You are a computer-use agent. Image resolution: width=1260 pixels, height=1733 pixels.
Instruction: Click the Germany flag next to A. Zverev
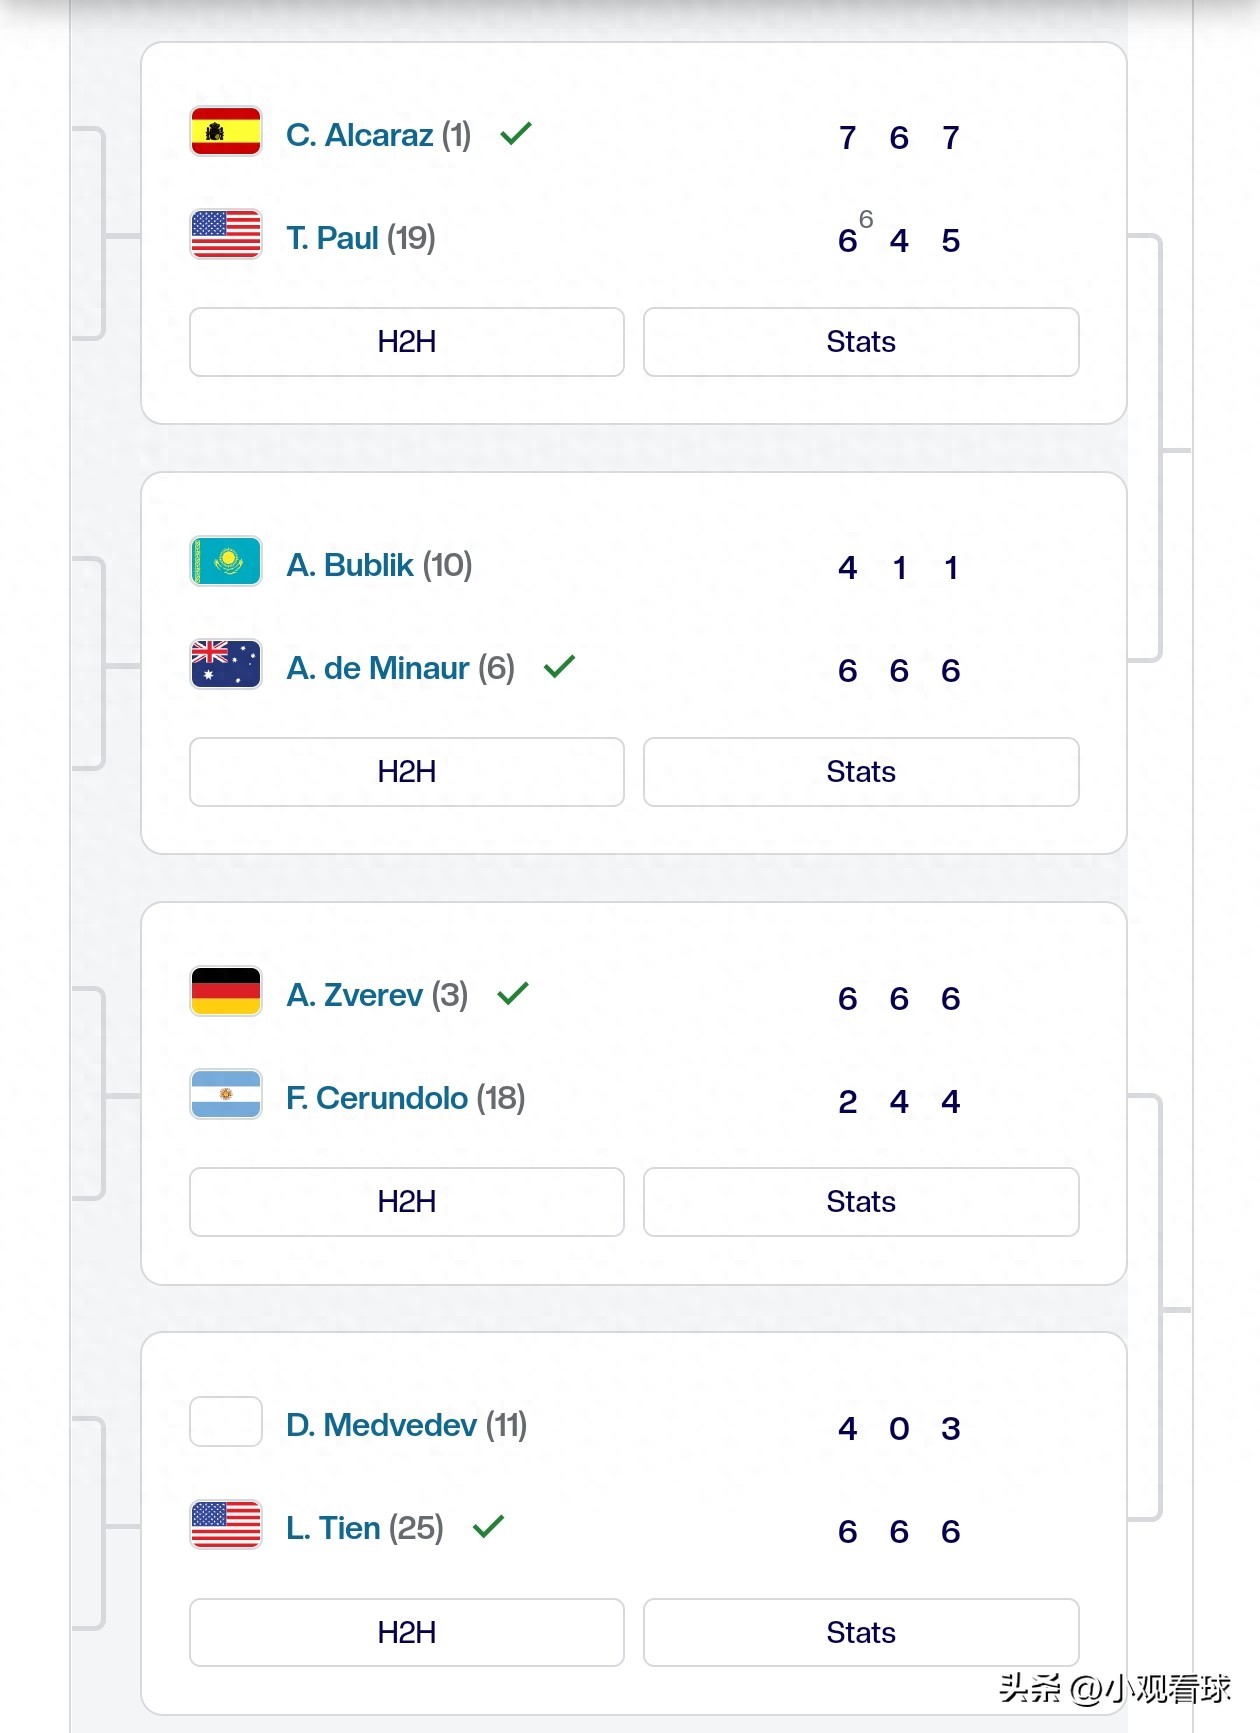tap(225, 993)
